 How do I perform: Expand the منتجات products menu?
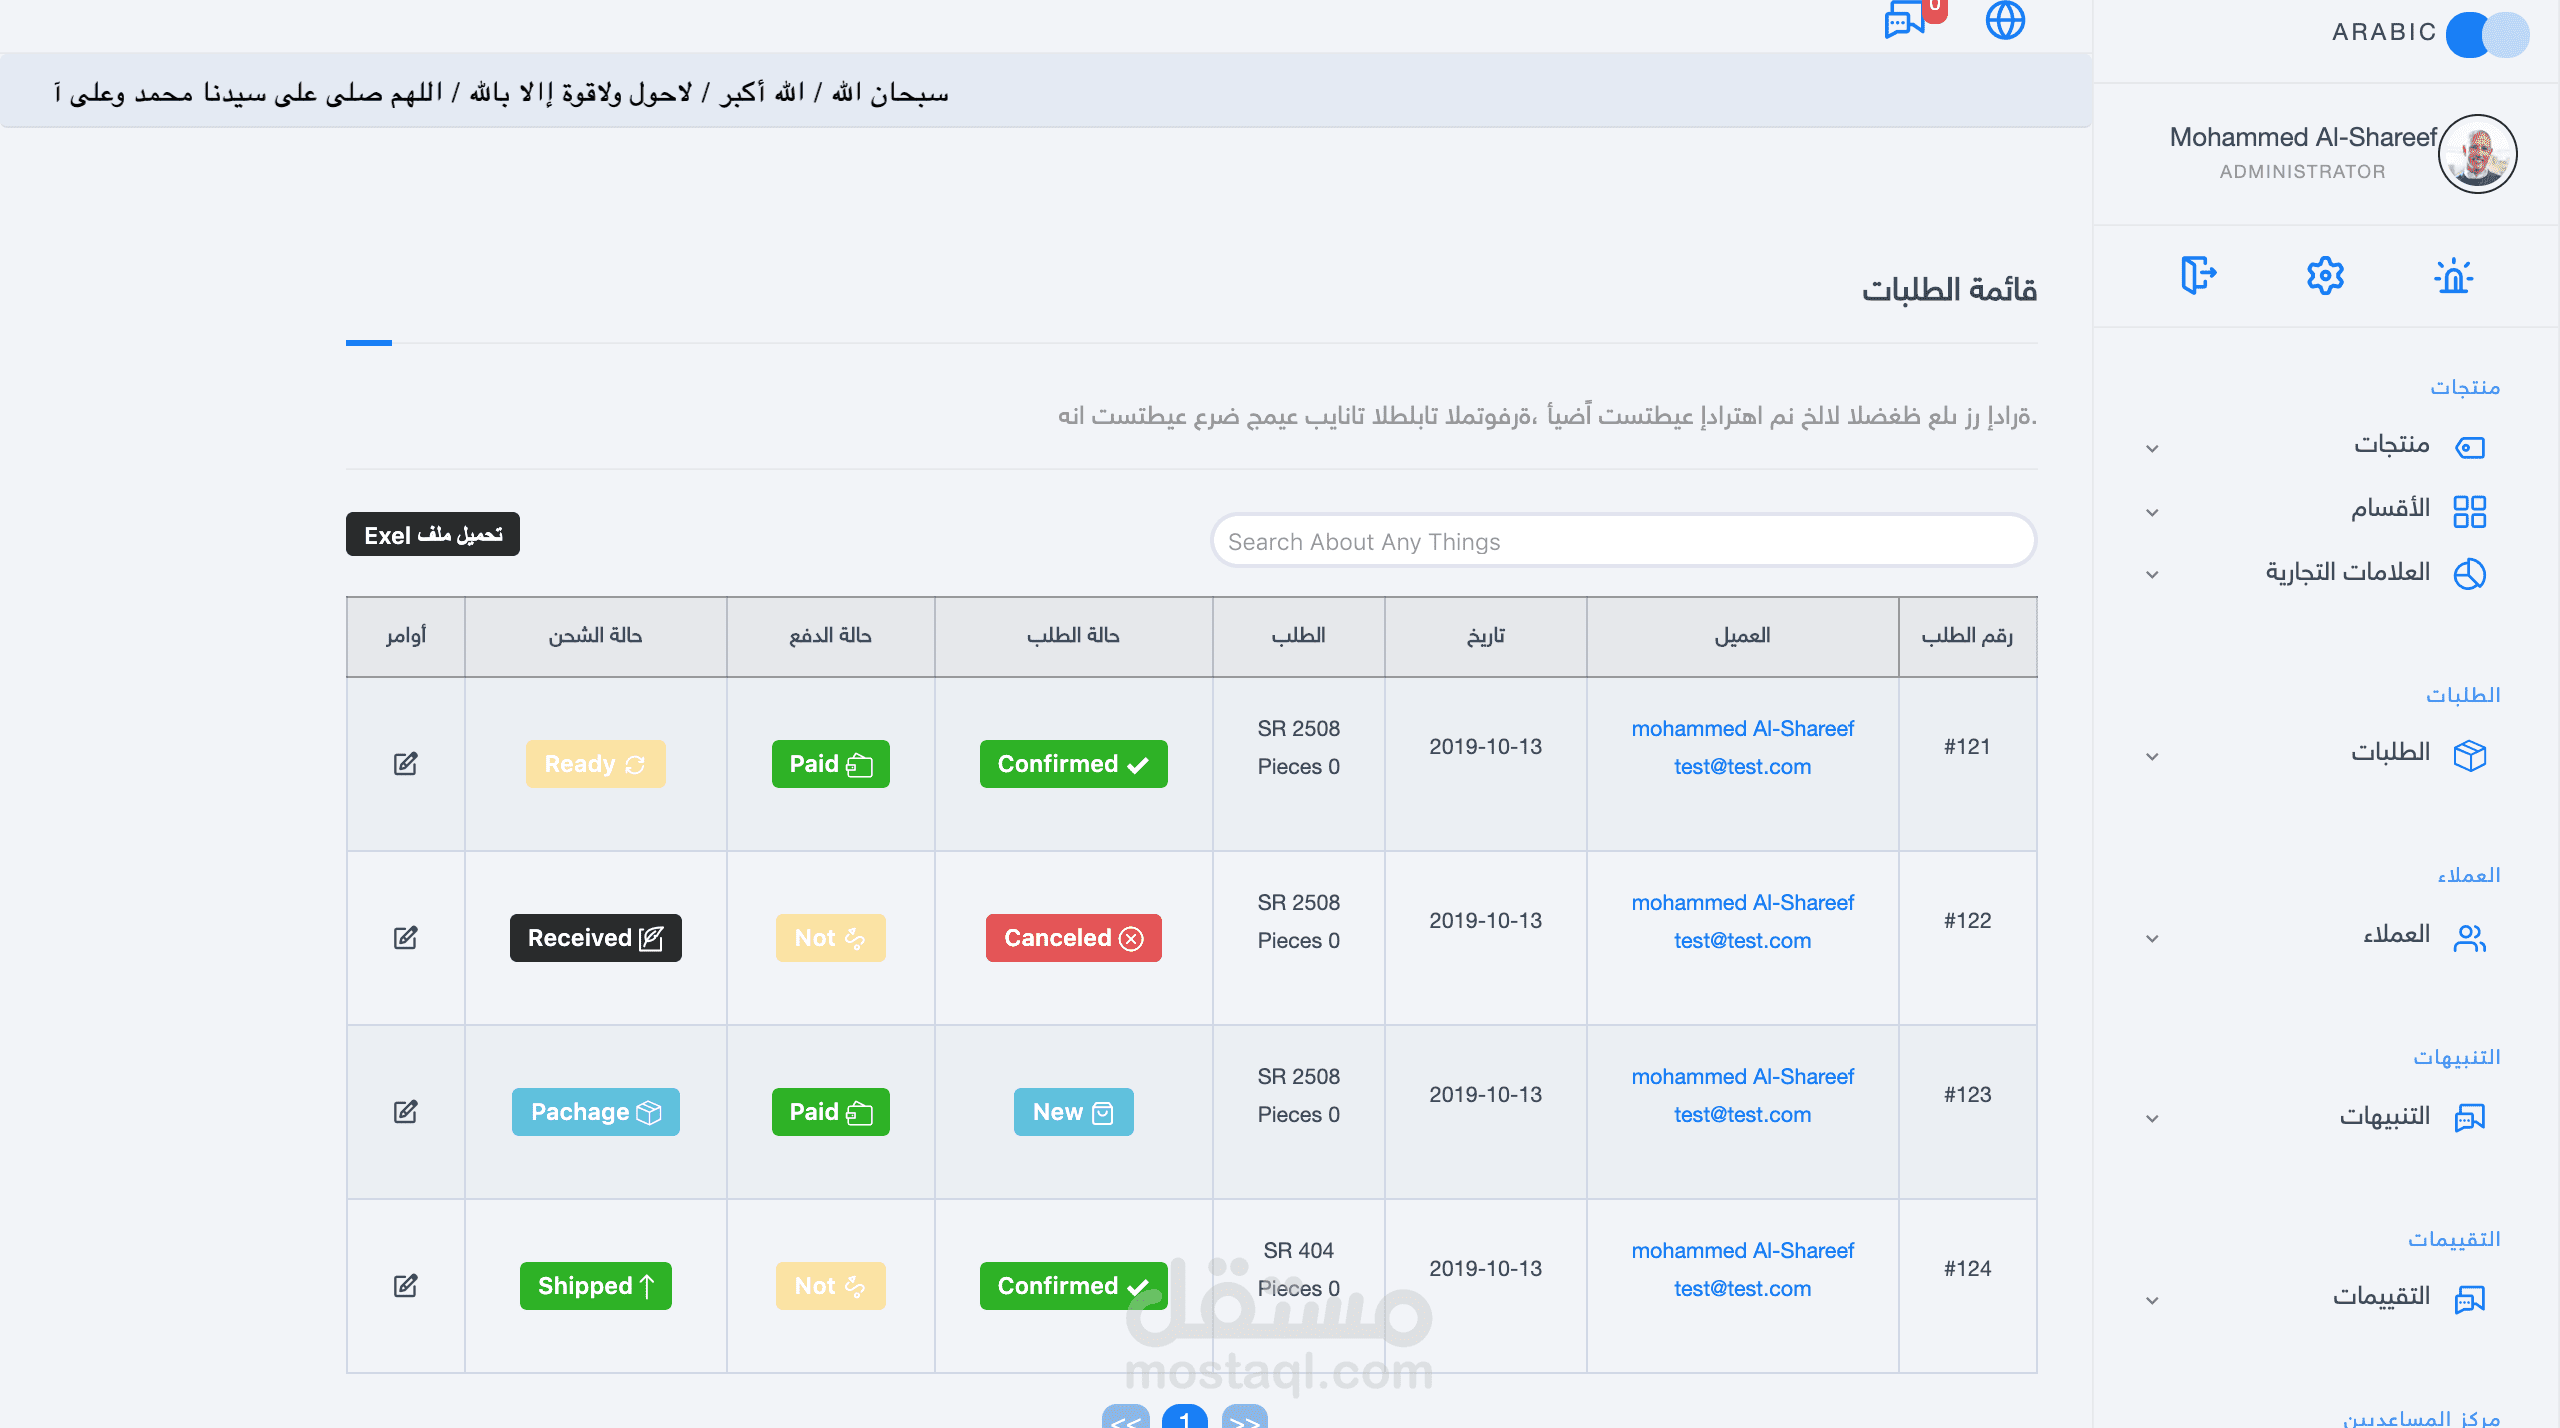(2390, 445)
